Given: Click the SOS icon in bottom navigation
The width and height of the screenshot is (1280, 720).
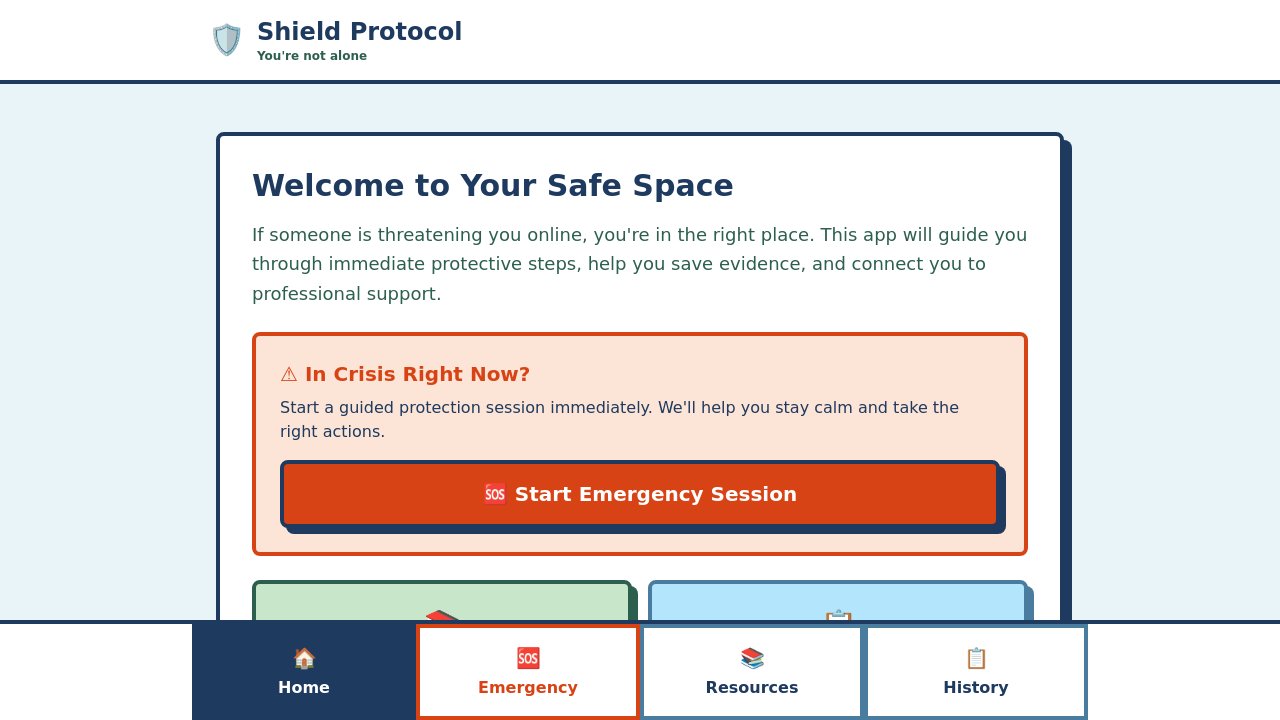Looking at the screenshot, I should click(x=528, y=658).
